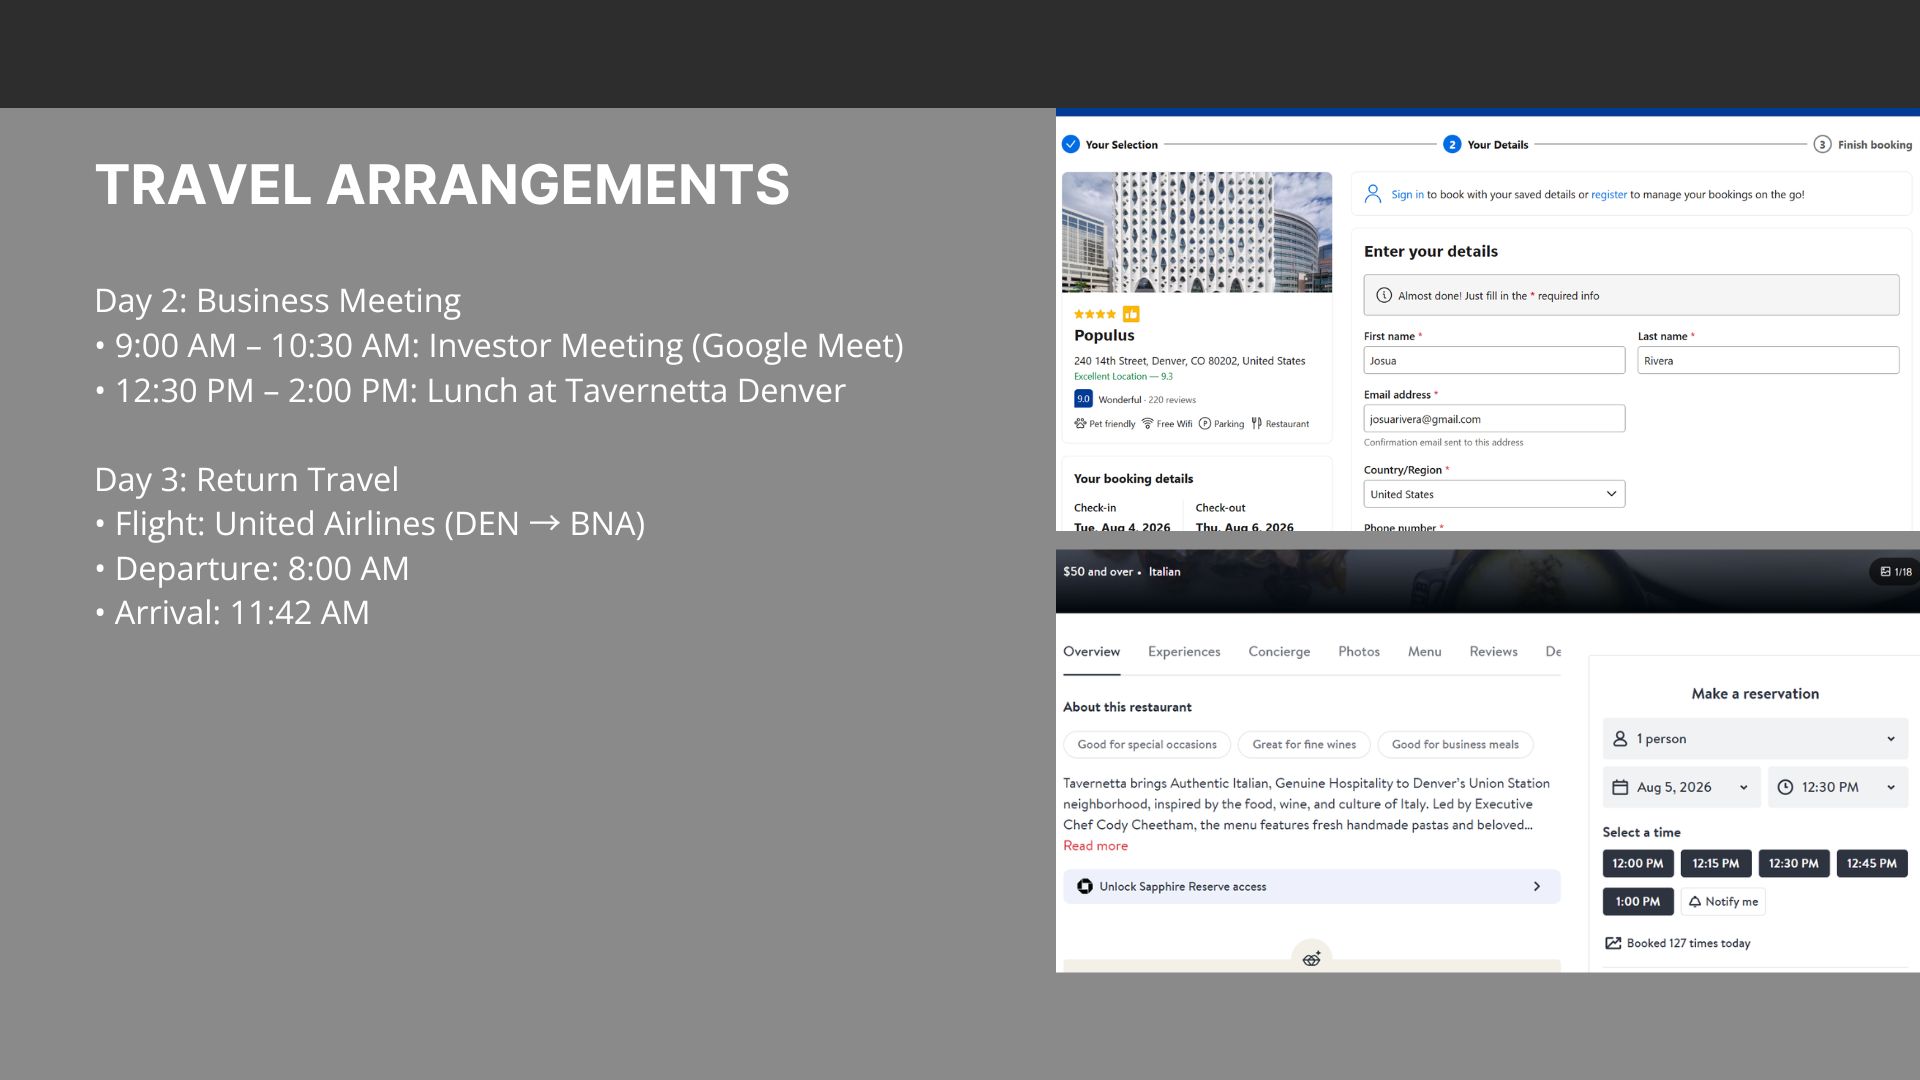Click the Good for special occasions tag
This screenshot has width=1920, height=1080.
(1147, 744)
